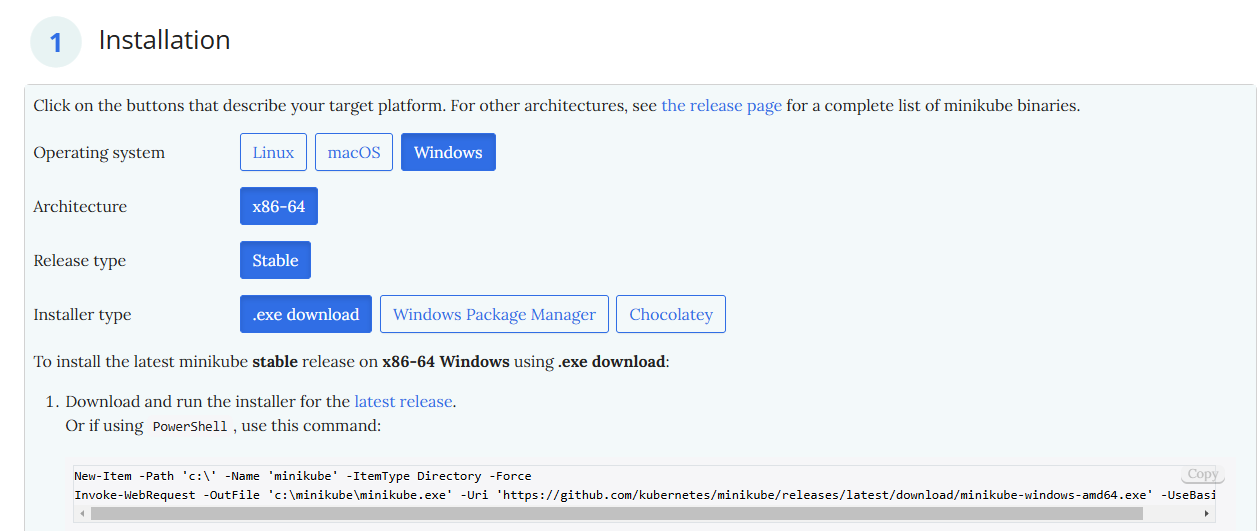
Task: Click the PowerShell inline code text
Action: [190, 426]
